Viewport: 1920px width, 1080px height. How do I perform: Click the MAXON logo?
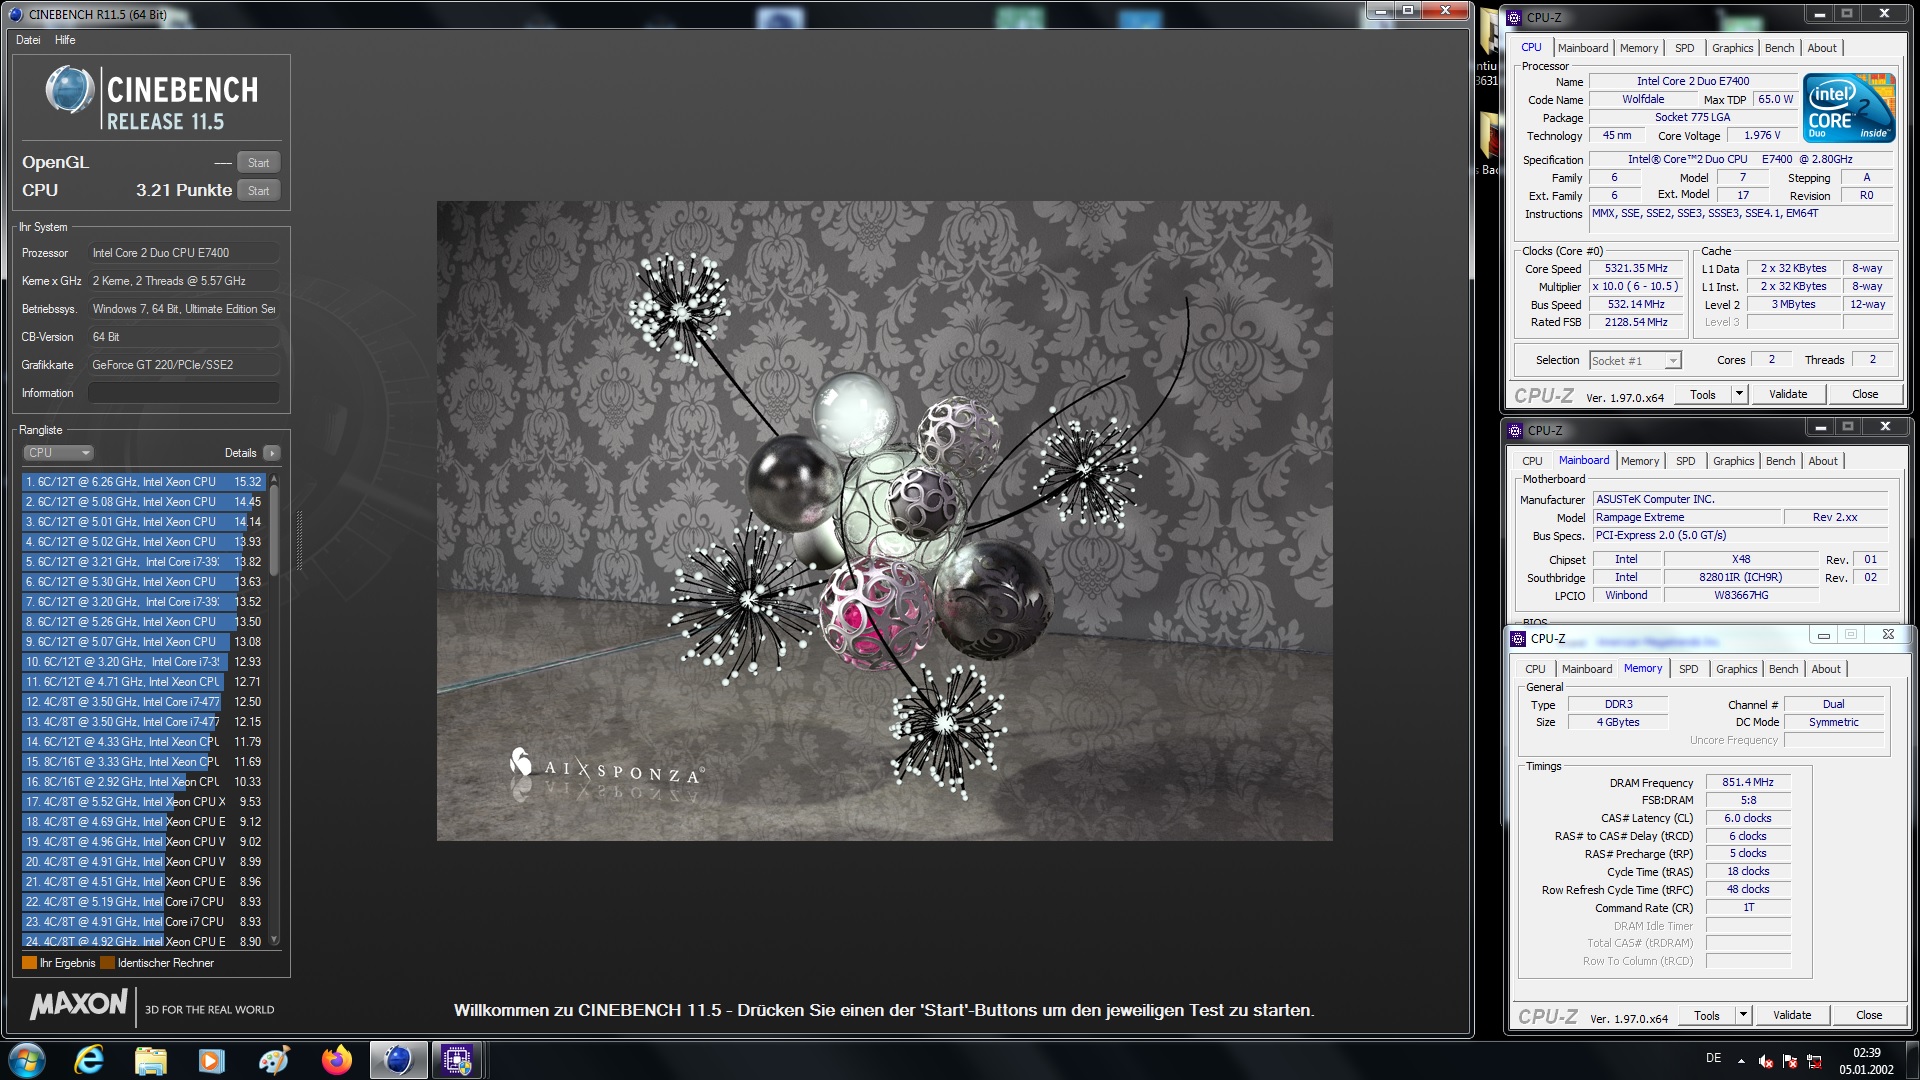[79, 1005]
